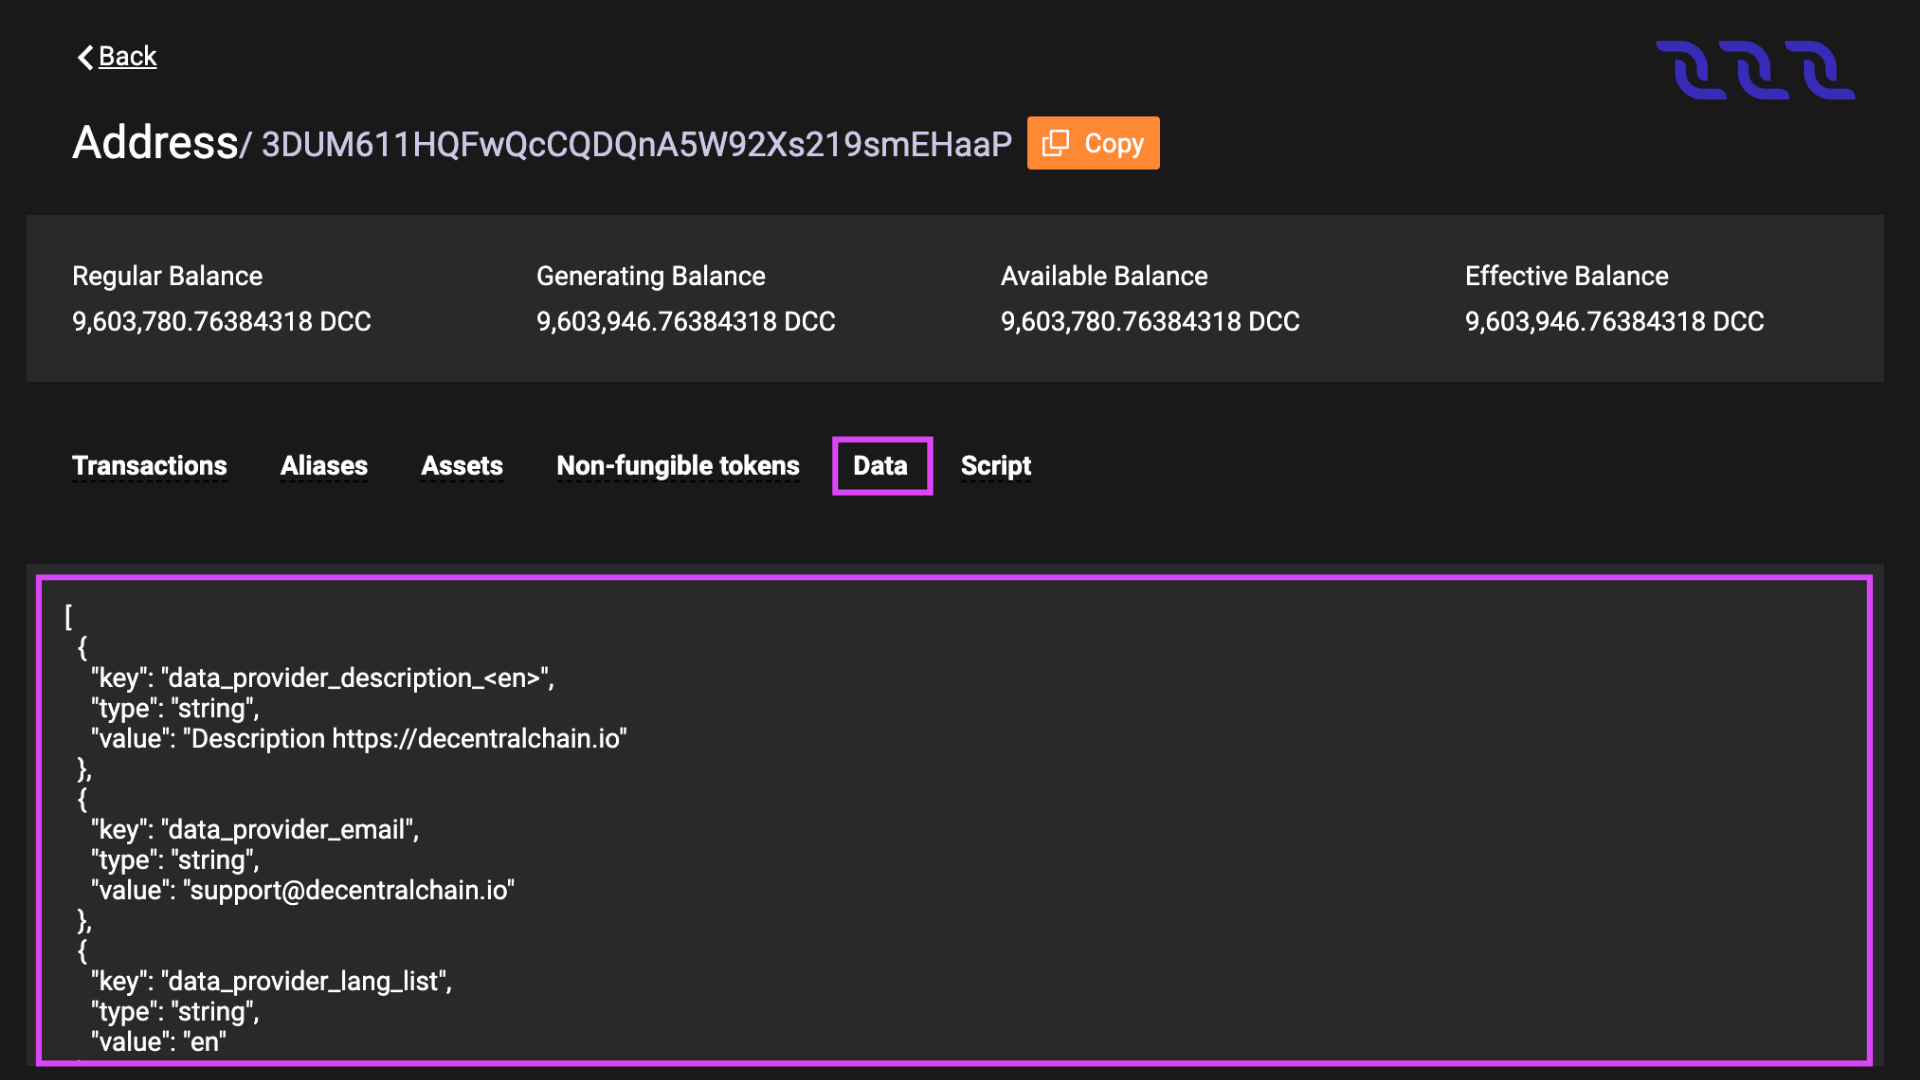The height and width of the screenshot is (1080, 1920).
Task: Click the "support@decentralchain.io" value line
Action: point(303,891)
